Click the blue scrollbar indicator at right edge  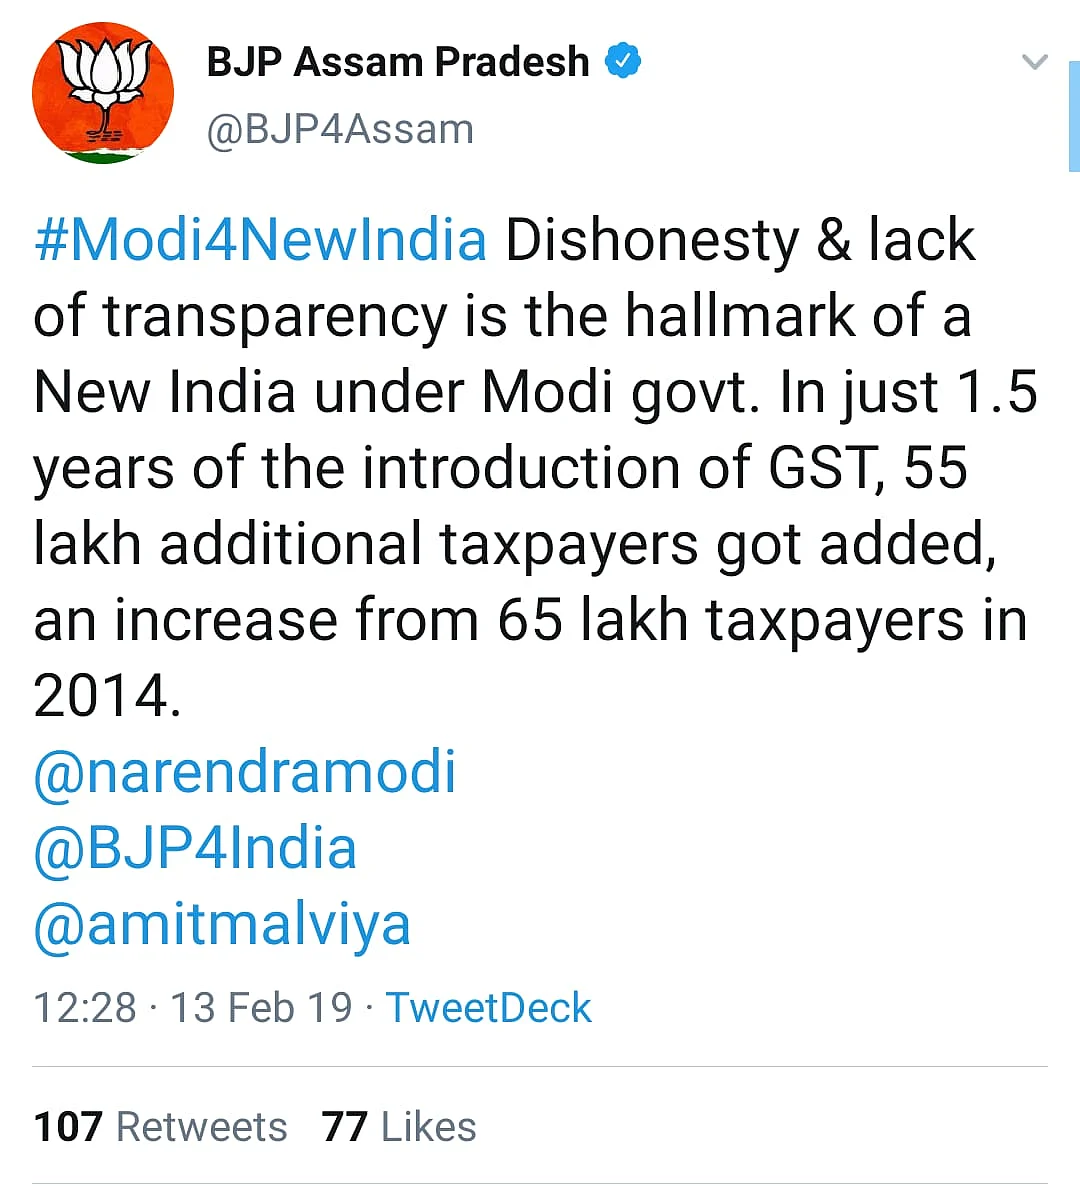point(1074,115)
